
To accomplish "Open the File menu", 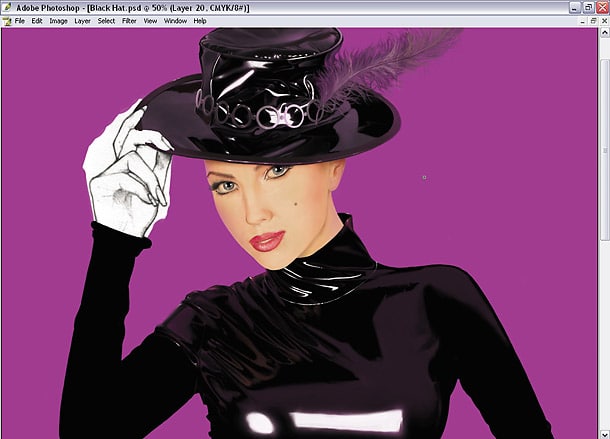I will coord(19,21).
